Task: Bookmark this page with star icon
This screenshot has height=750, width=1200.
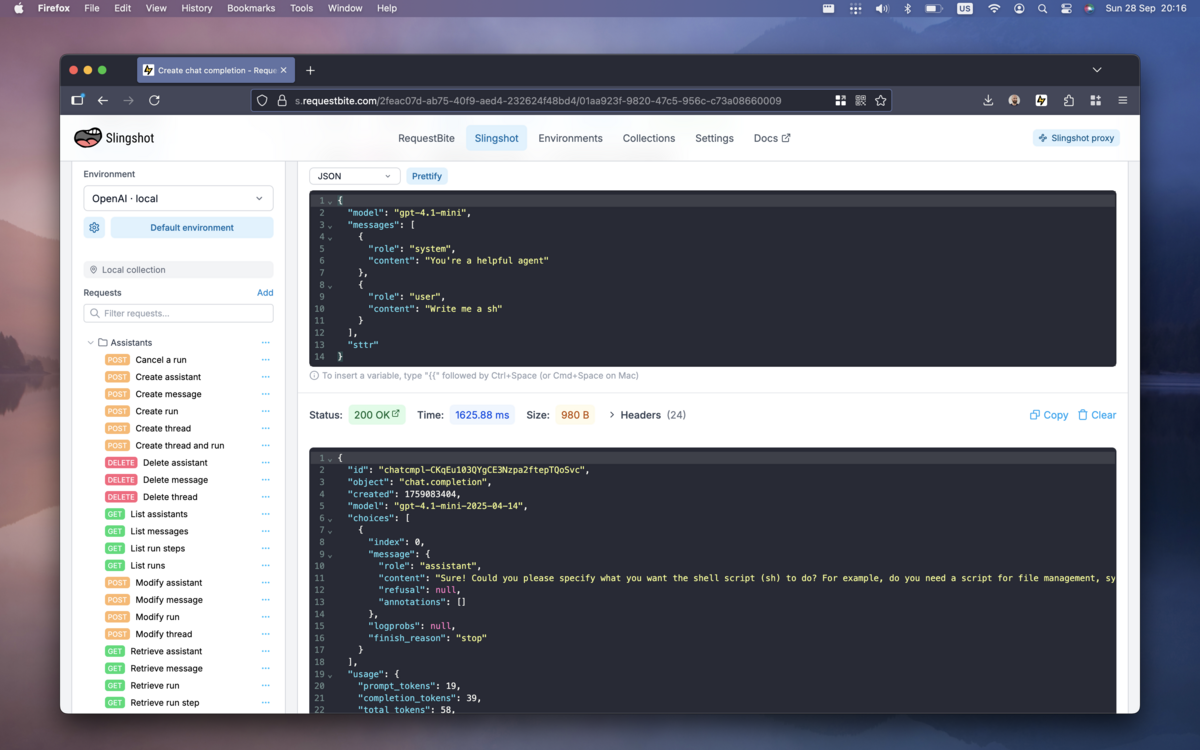Action: click(x=880, y=100)
